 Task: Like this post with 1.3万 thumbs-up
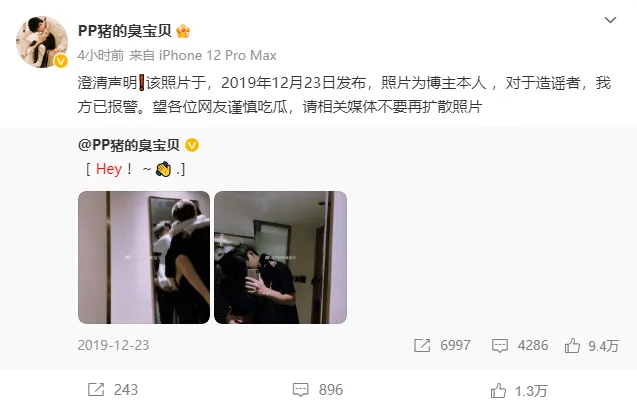tap(498, 391)
